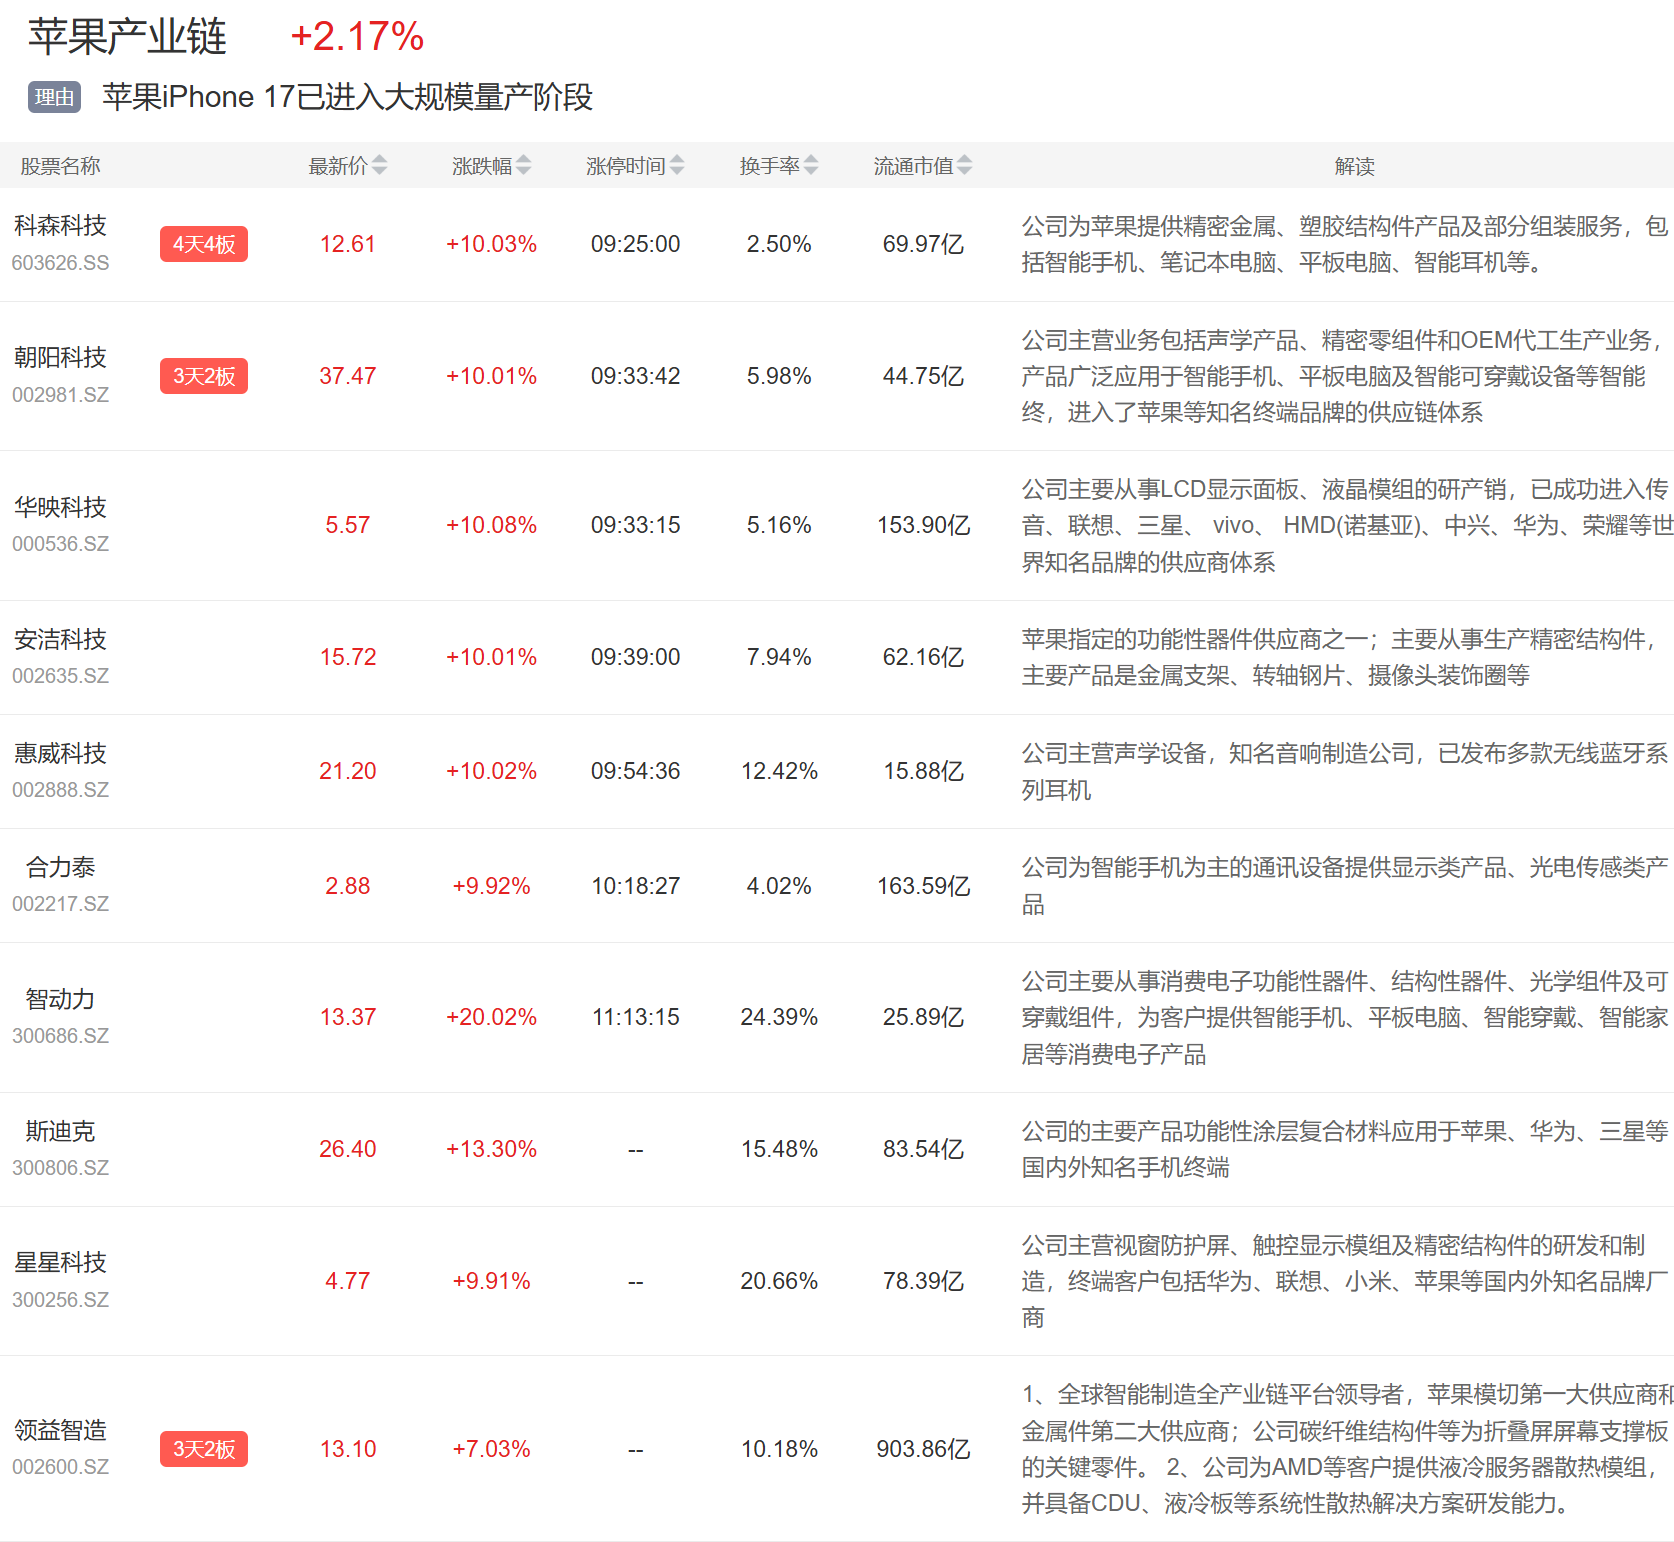Sort by 流通市值 column arrow icon

click(964, 166)
